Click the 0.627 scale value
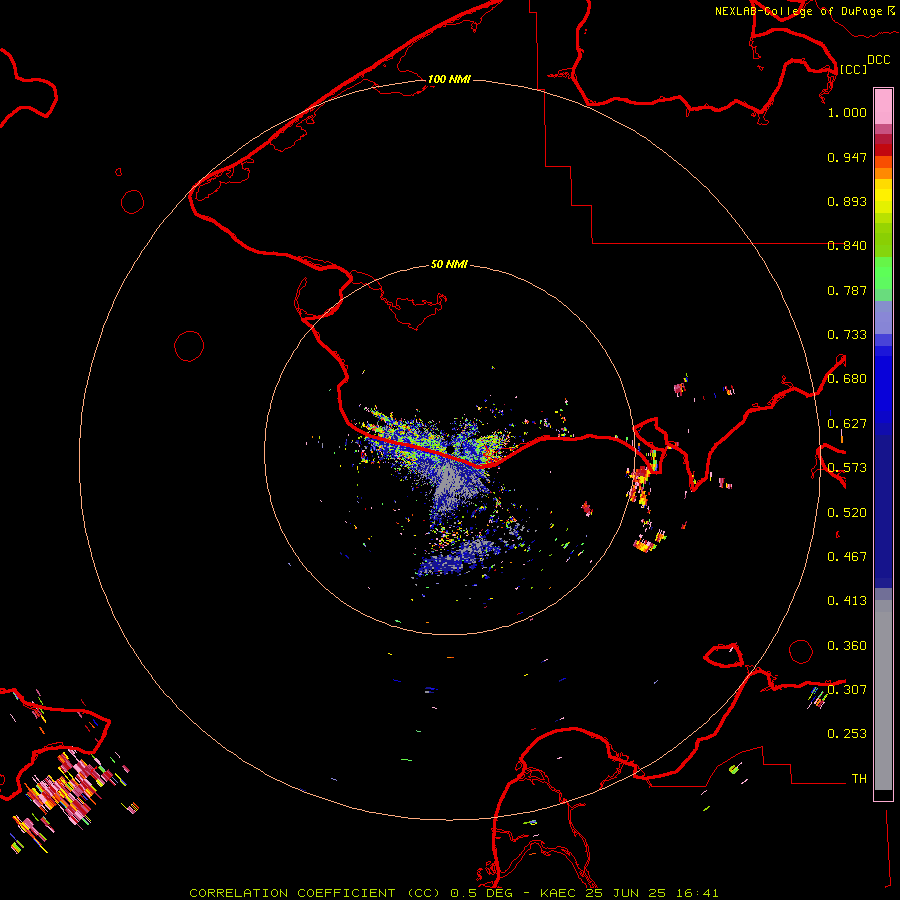Screen dimensions: 900x900 pyautogui.click(x=847, y=424)
